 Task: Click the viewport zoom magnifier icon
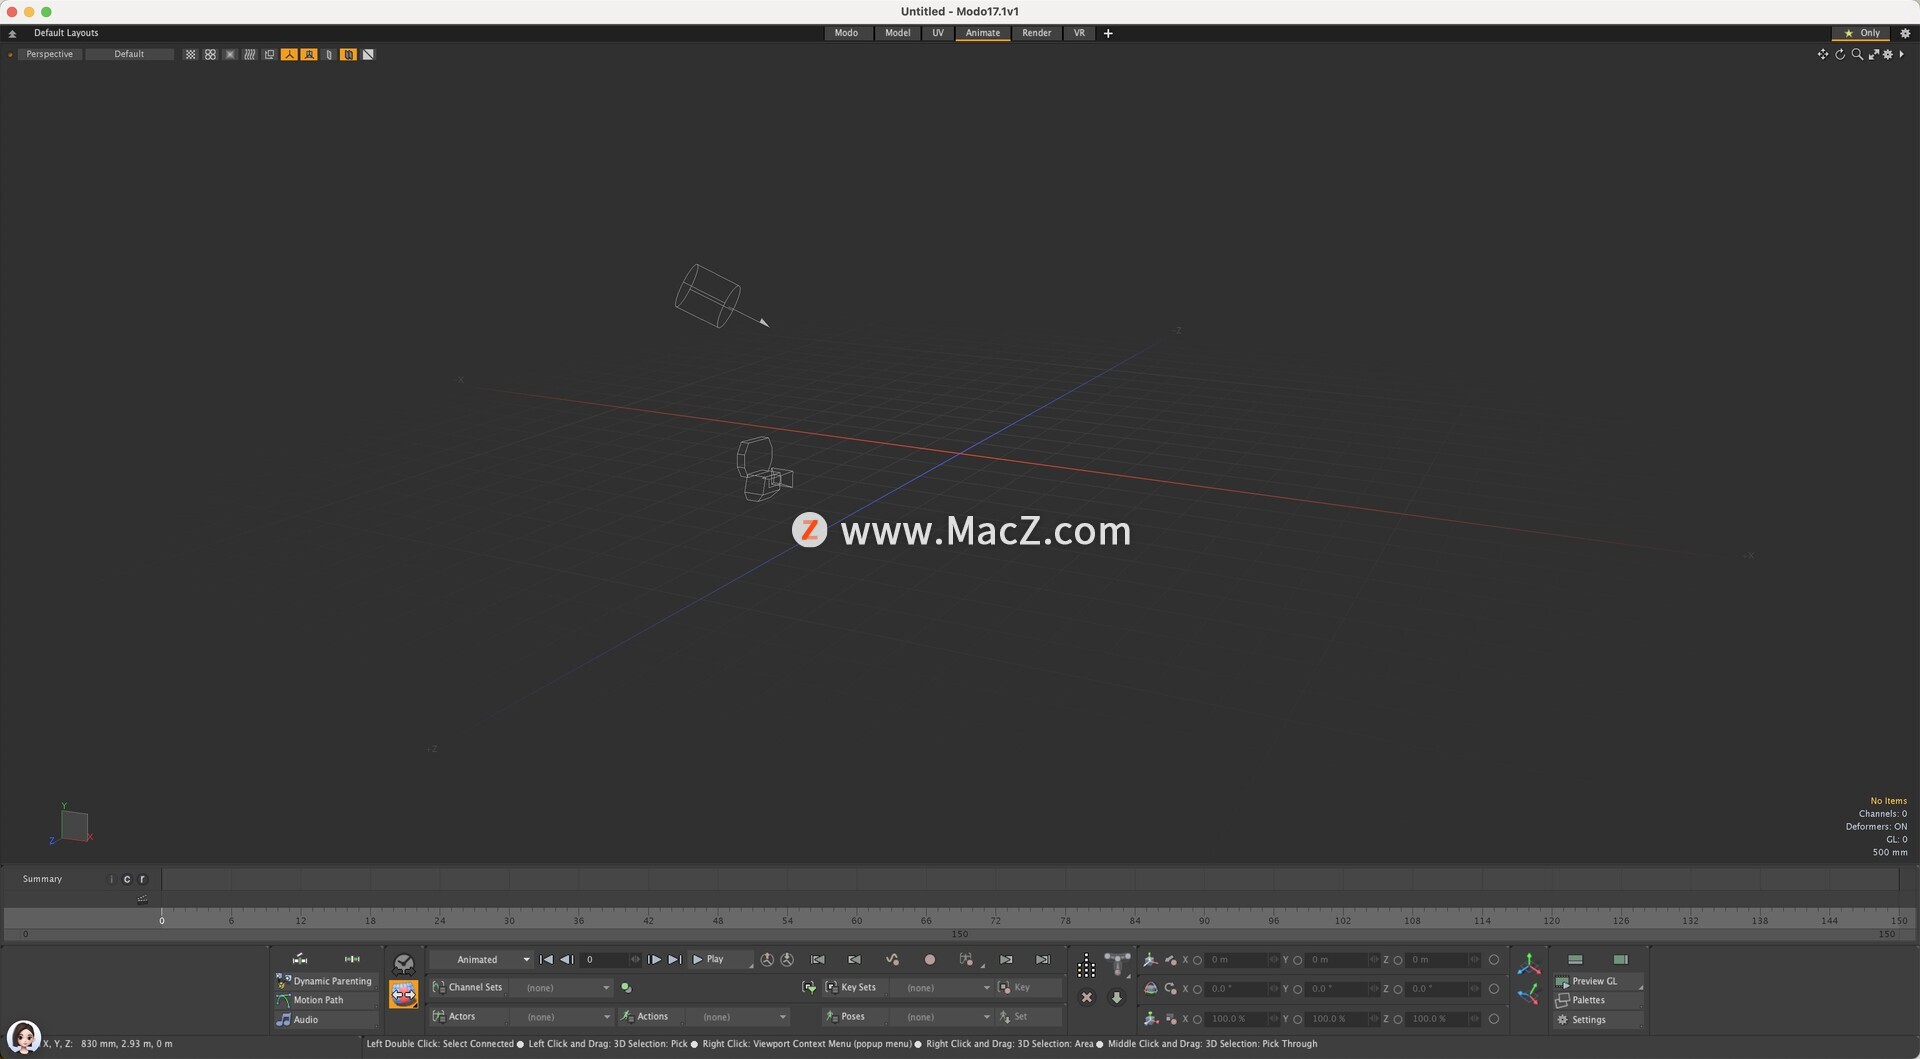point(1857,54)
